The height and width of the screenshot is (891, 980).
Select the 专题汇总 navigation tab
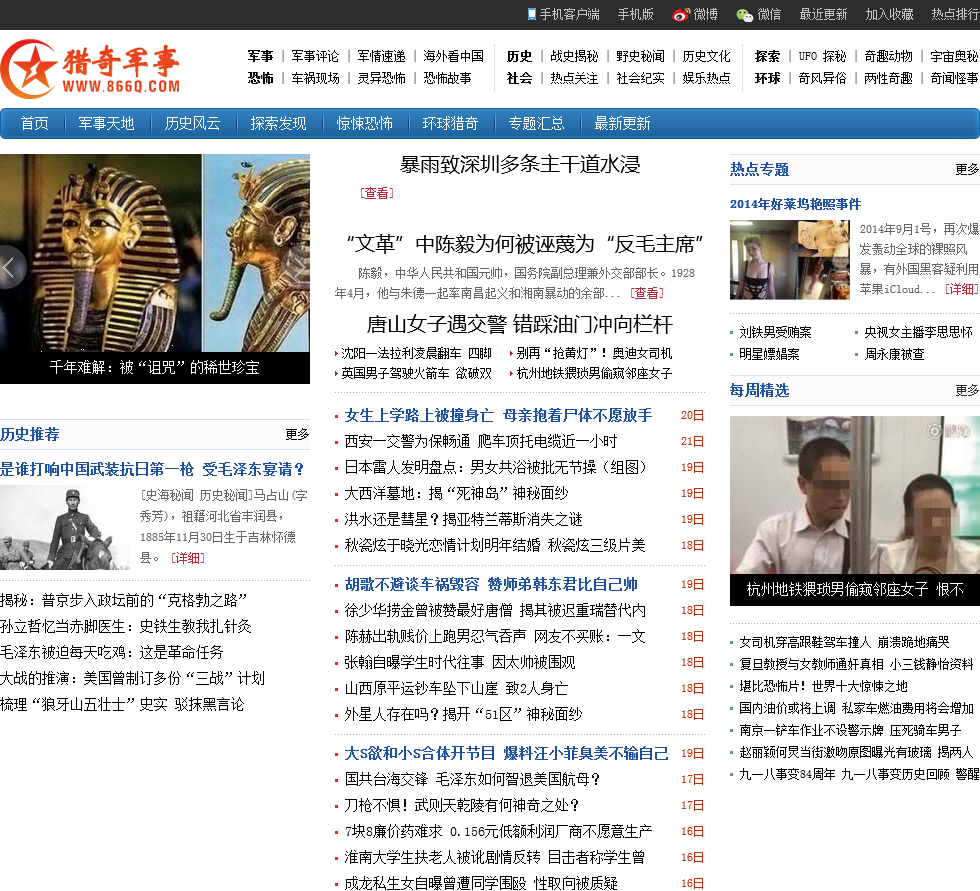(537, 124)
